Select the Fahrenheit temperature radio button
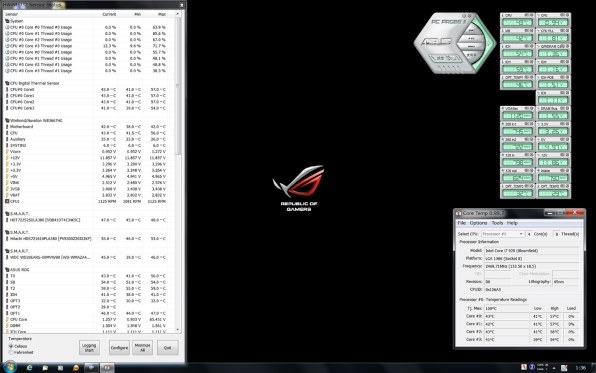596x373 pixels. pos(11,352)
